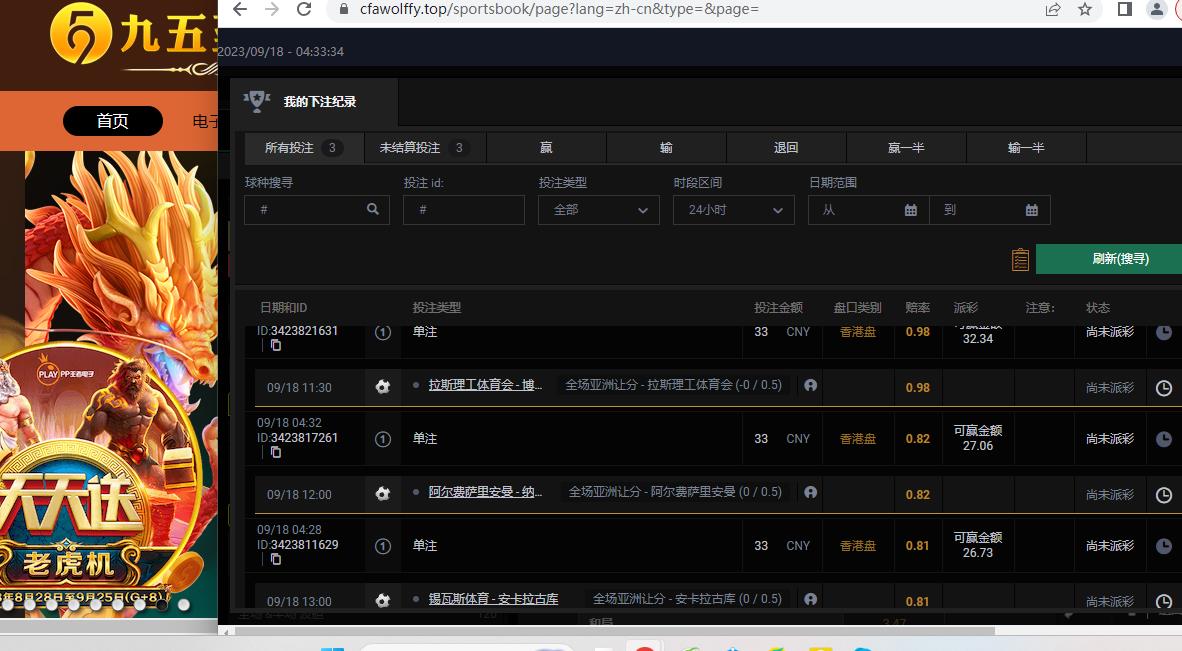The height and width of the screenshot is (651, 1182).
Task: Click the share icon in address bar
Action: (1053, 9)
